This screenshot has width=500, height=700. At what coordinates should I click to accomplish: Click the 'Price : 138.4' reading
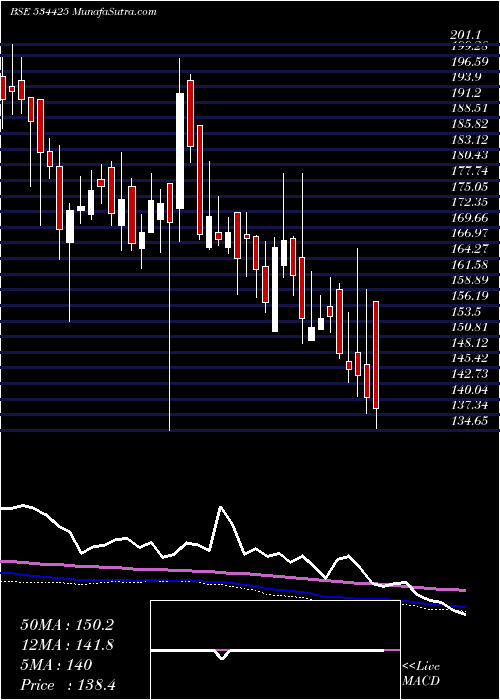68,685
